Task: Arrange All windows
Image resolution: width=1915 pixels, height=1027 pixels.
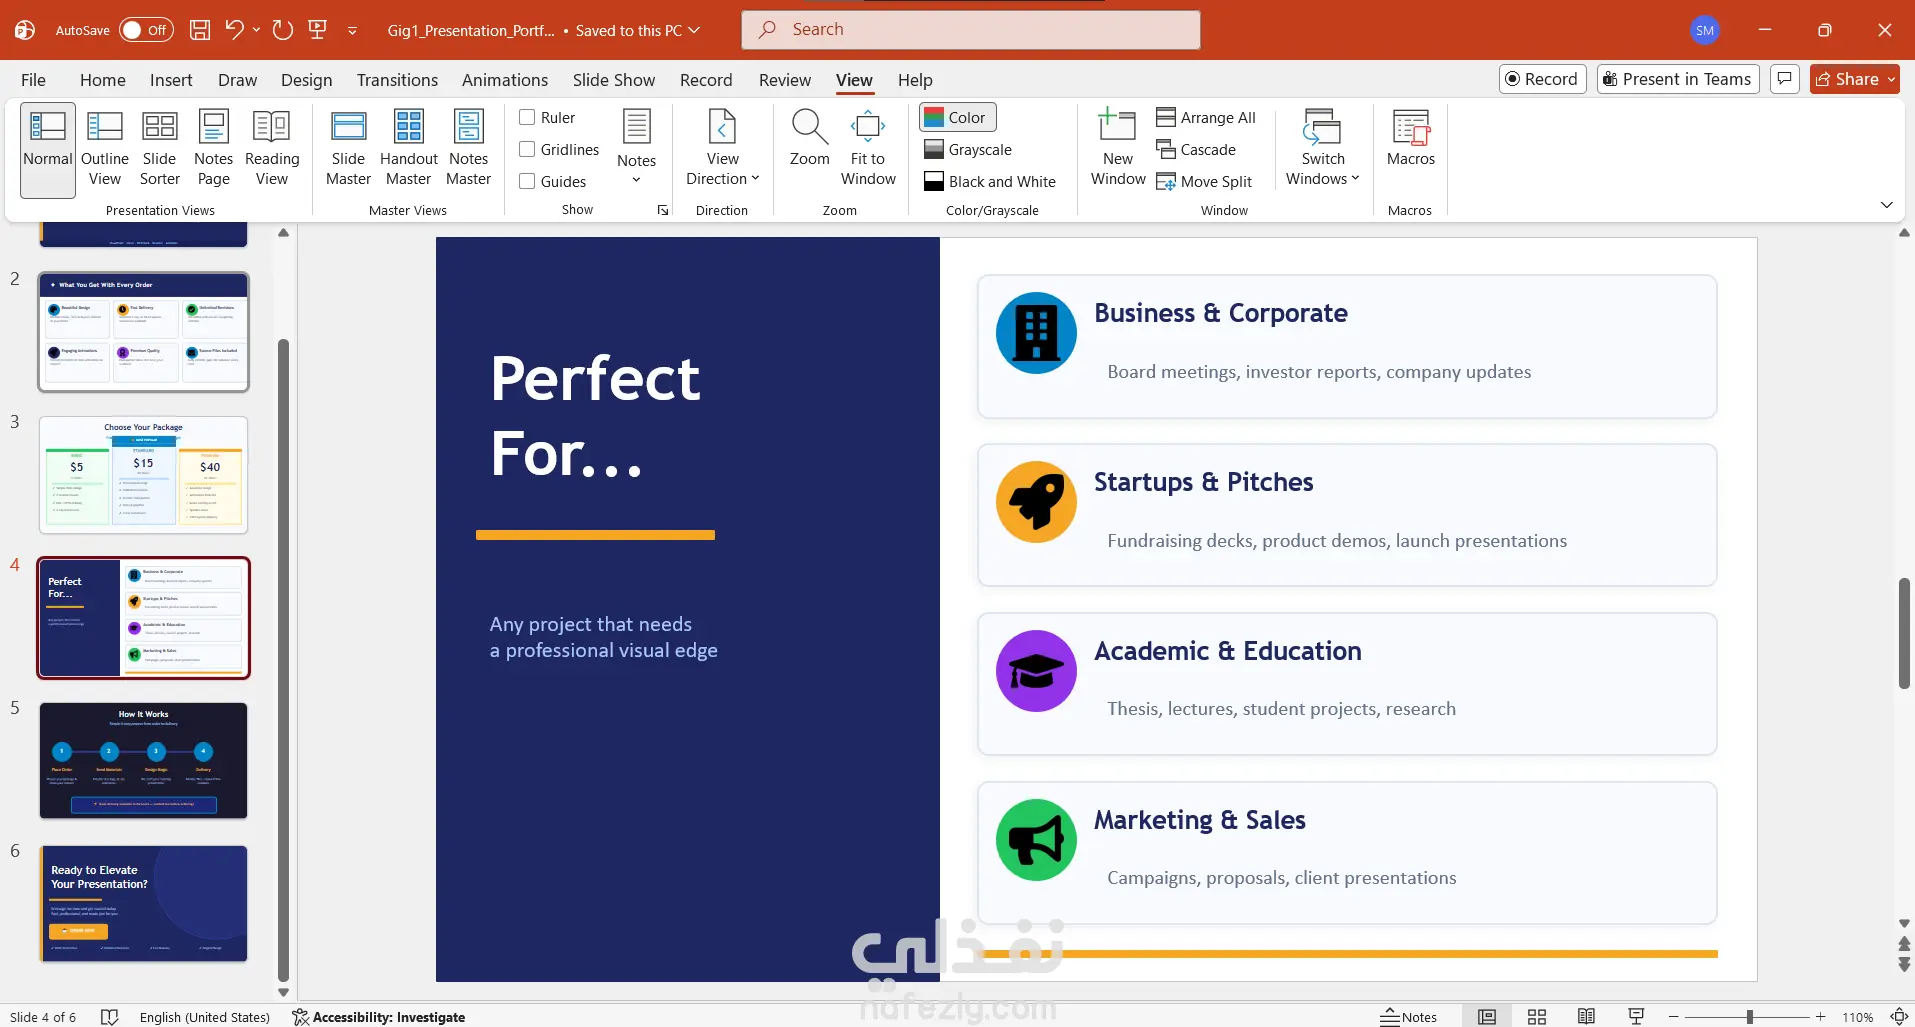Action: coord(1206,117)
